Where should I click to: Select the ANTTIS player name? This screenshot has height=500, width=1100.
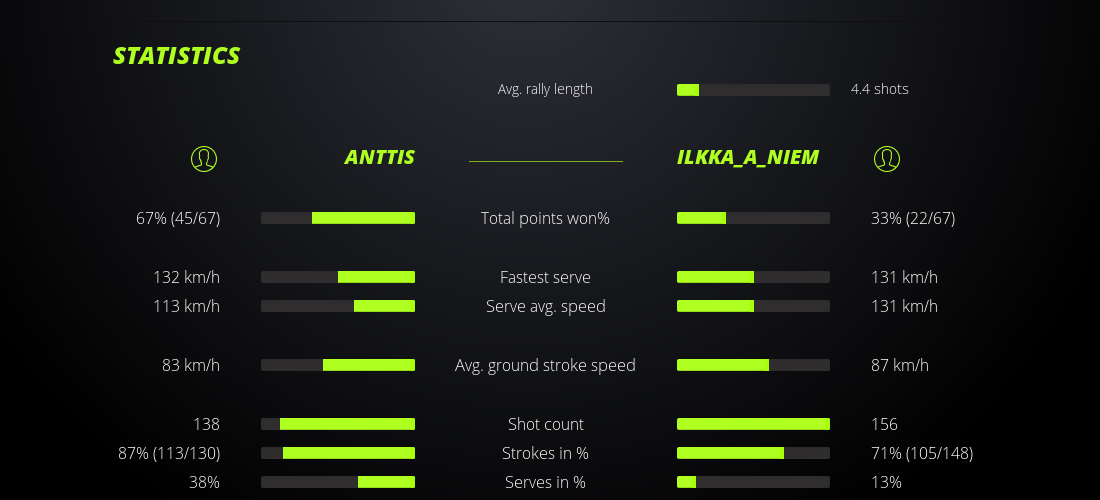click(x=379, y=157)
